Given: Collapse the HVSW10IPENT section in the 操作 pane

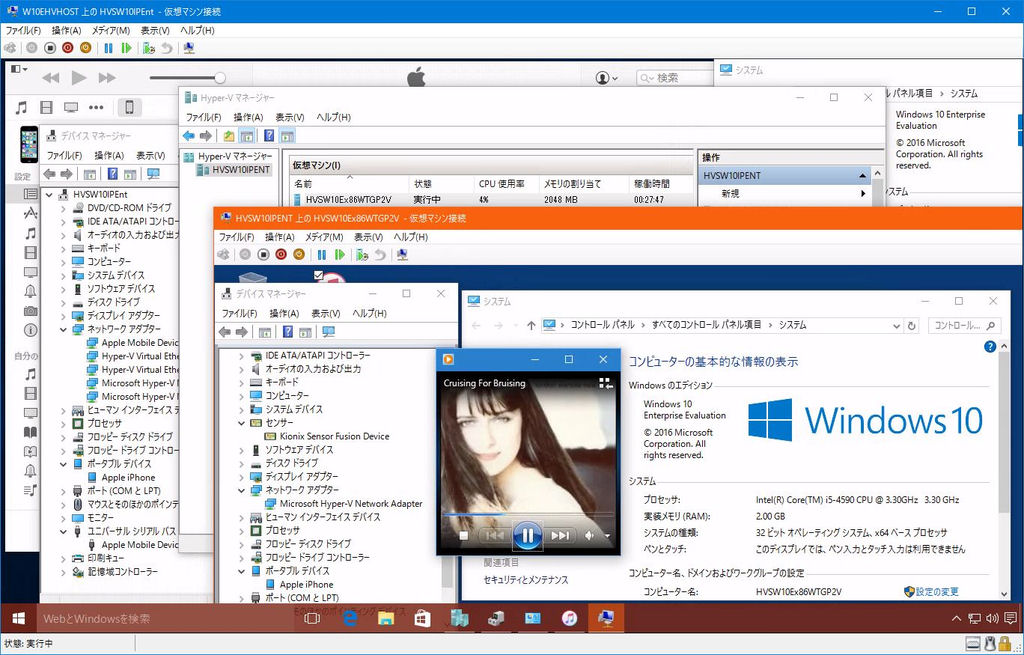Looking at the screenshot, I should (x=863, y=176).
